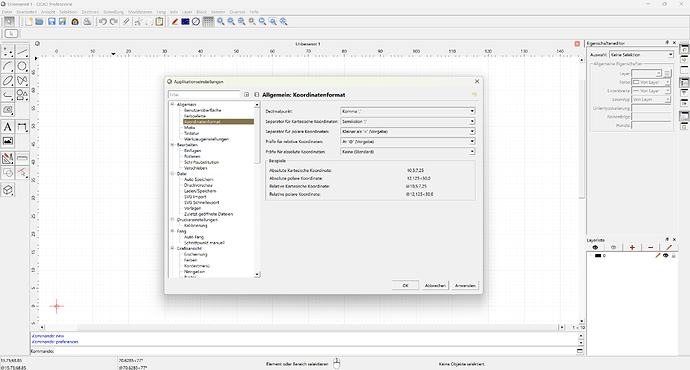Screen dimensions: 690x370
Task: Open the absolute coordinates prefix dropdown
Action: pos(407,152)
